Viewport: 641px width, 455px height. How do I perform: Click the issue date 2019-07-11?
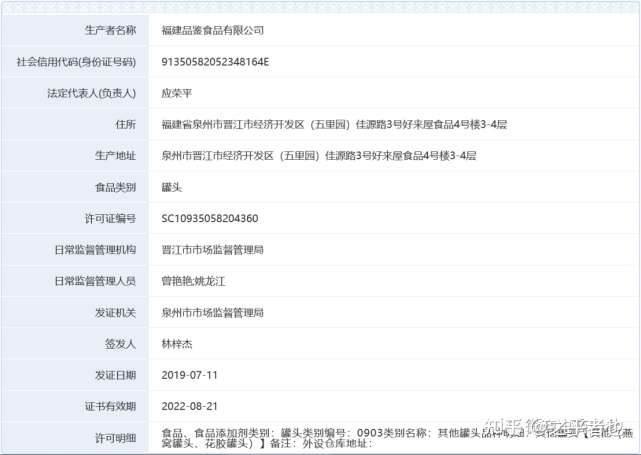tap(189, 375)
